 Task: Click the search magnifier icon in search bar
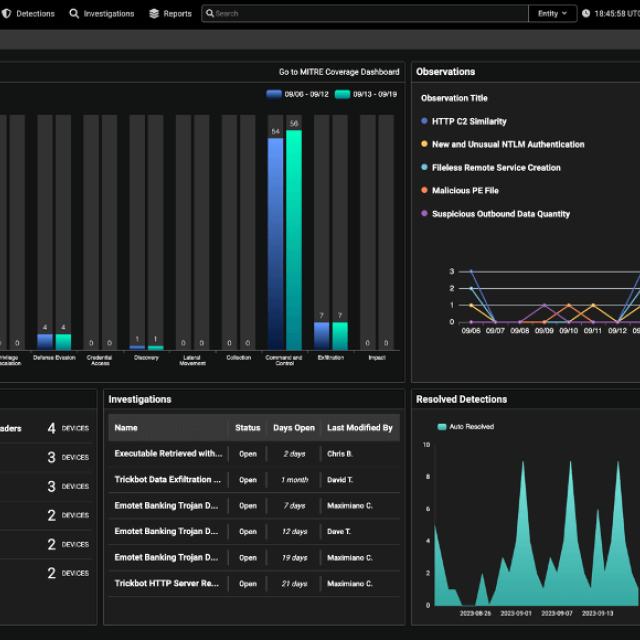[x=210, y=13]
